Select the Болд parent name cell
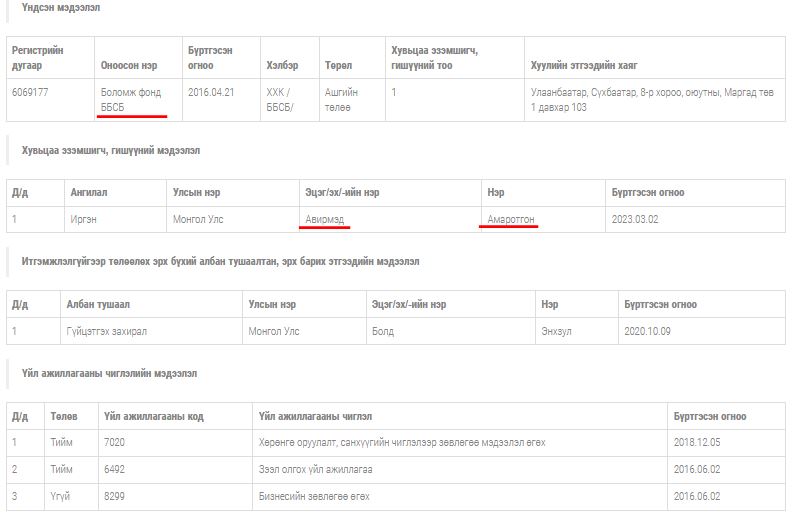The height and width of the screenshot is (520, 792). pos(382,330)
